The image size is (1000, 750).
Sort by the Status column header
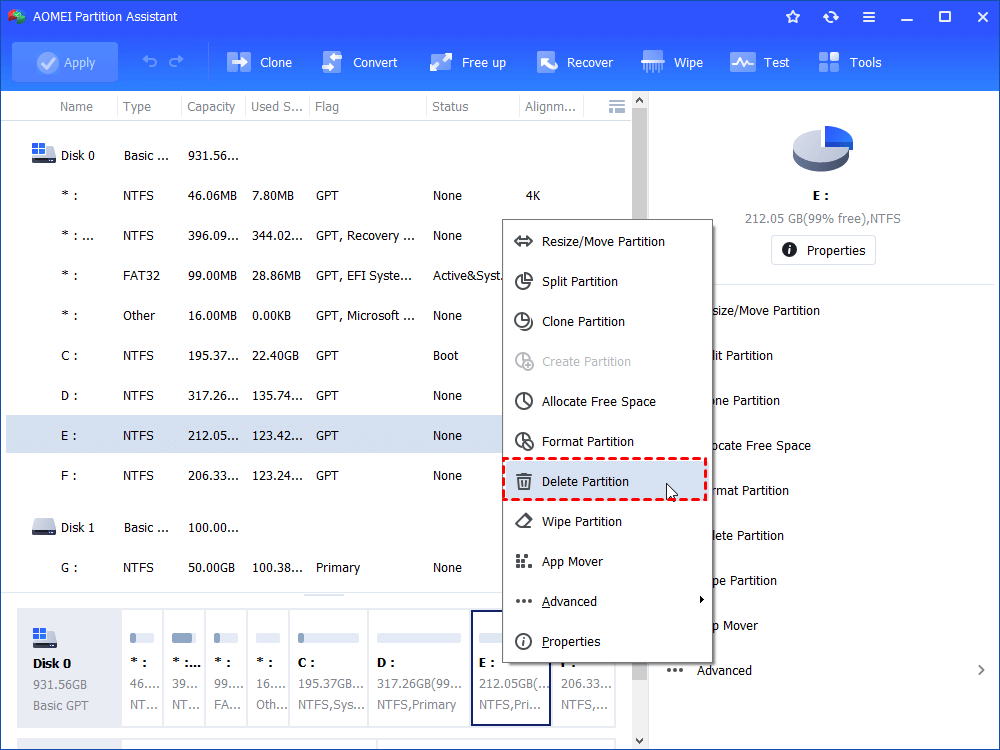[x=473, y=107]
